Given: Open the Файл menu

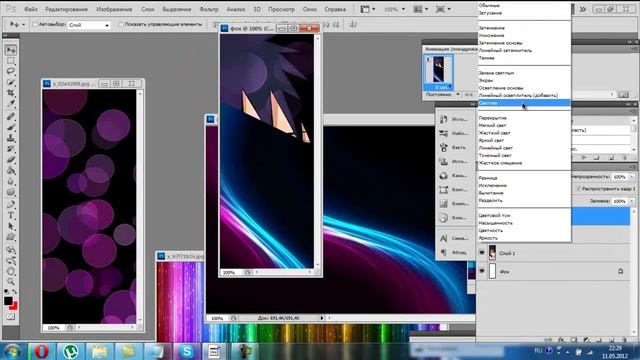Looking at the screenshot, I should [x=31, y=9].
